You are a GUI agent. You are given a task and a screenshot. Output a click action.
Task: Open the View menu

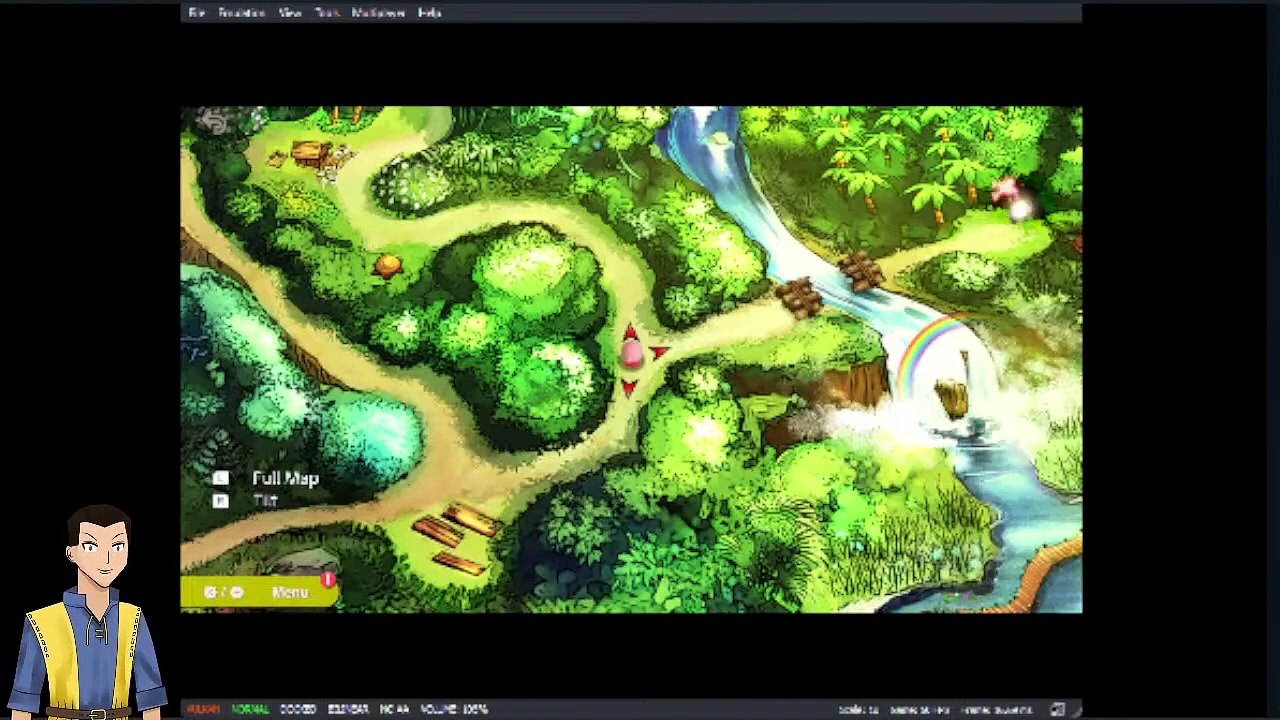click(290, 13)
